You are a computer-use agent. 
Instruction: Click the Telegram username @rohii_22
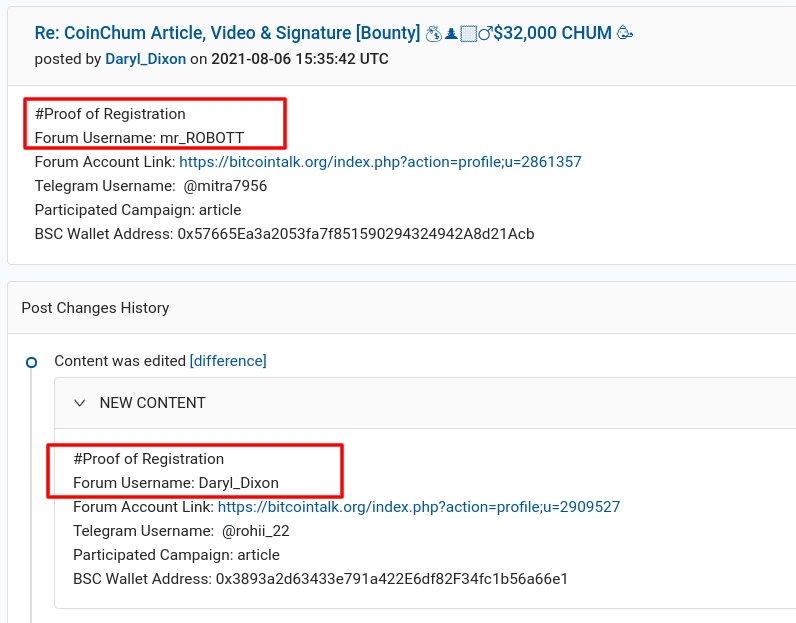(255, 531)
